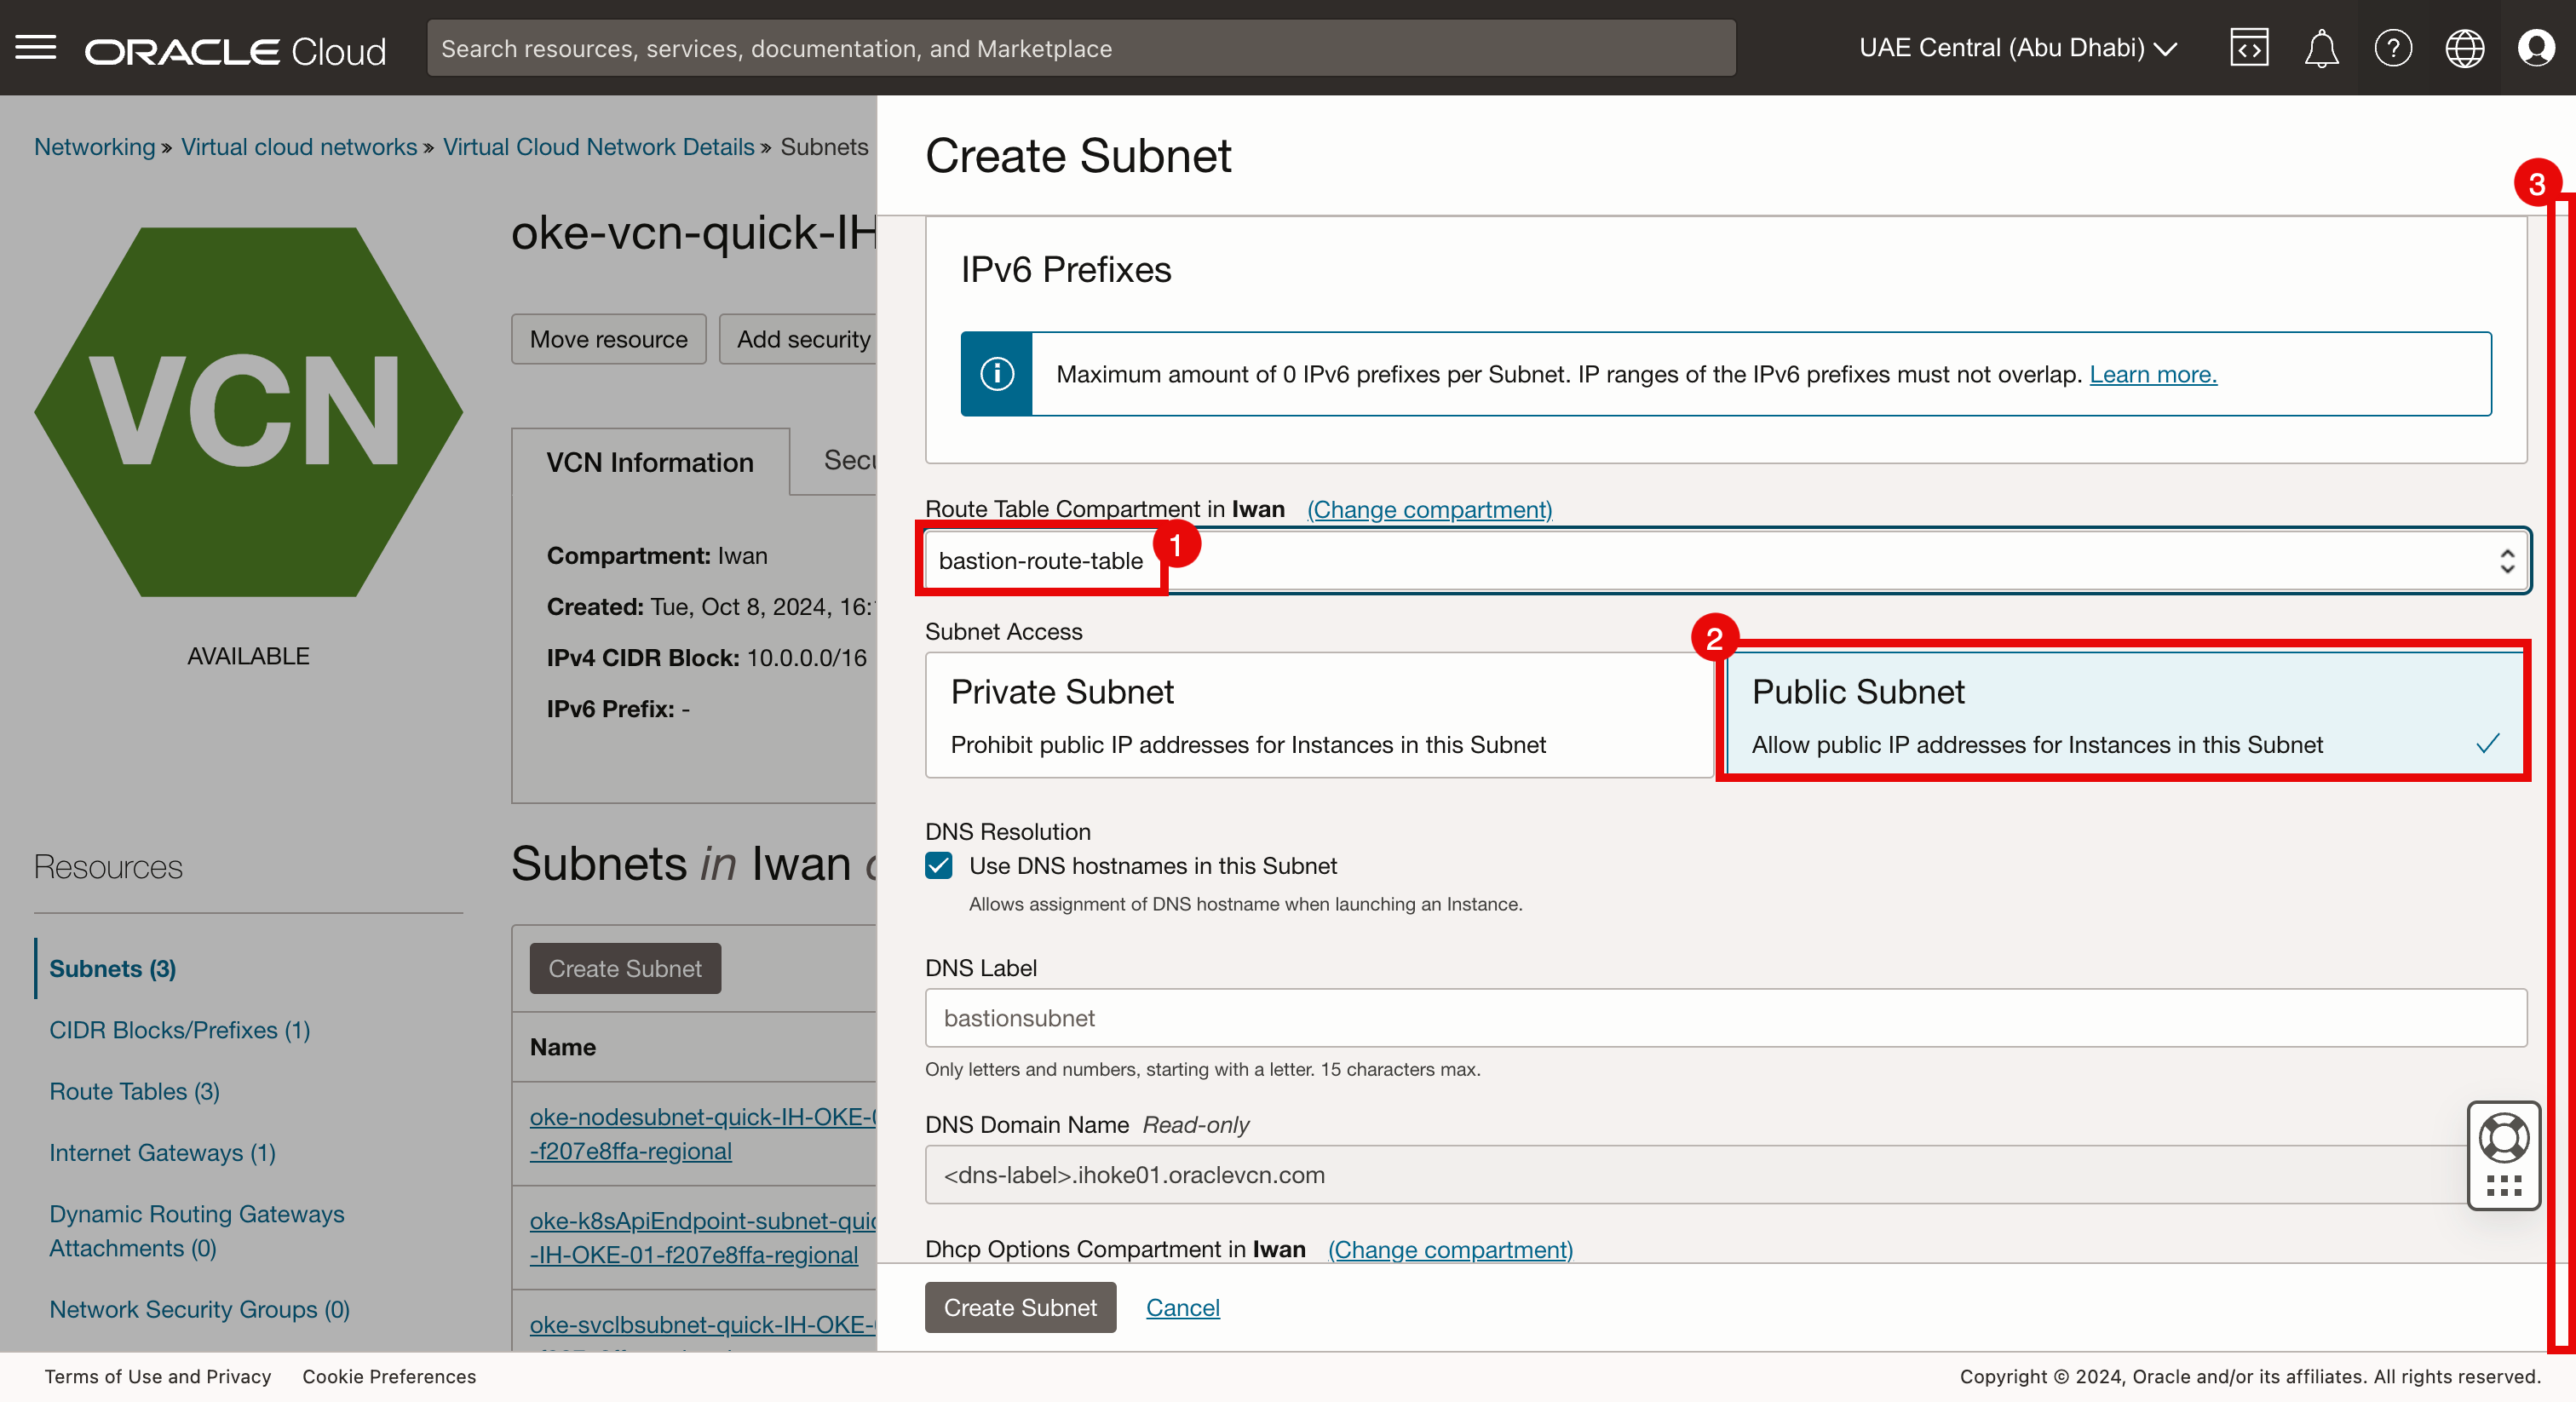
Task: Expand the UAE Central region selector
Action: 2017,48
